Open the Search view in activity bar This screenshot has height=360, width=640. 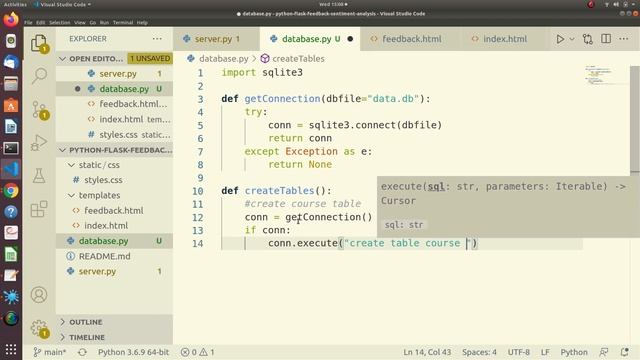(x=39, y=76)
